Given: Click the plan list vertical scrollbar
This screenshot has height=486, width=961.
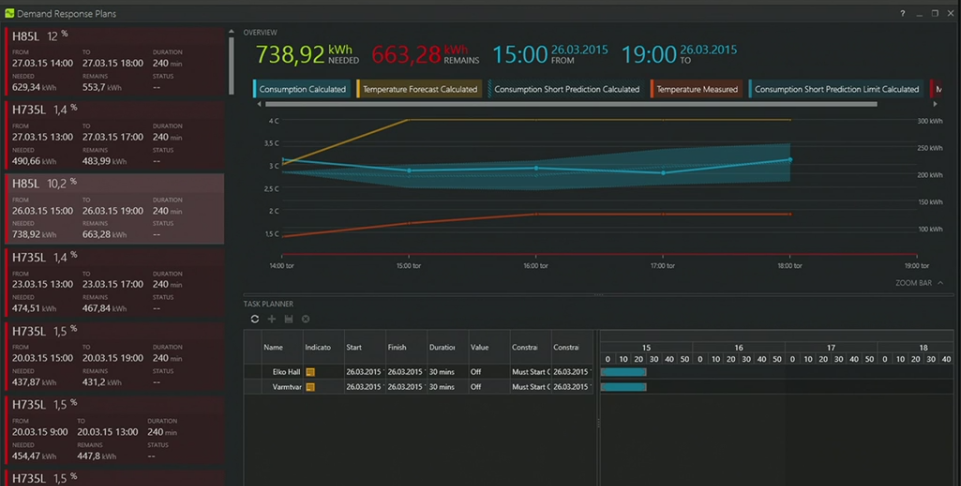Looking at the screenshot, I should pos(232,50).
